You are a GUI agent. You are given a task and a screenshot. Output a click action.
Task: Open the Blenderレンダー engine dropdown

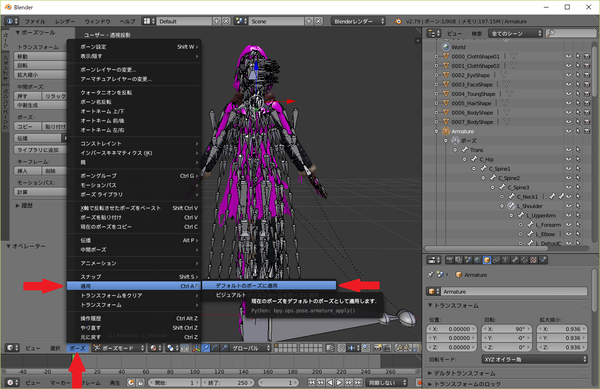pos(358,21)
